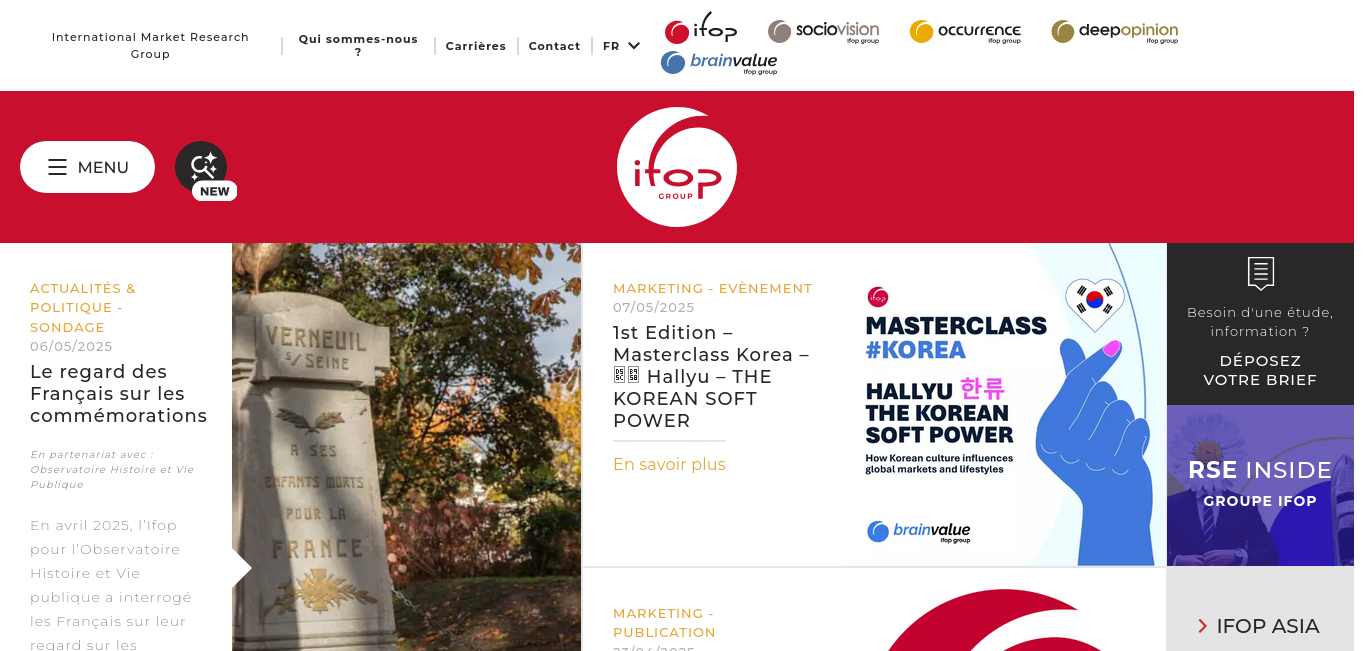Click the Ifop logo in top bar
Viewport: 1366px width, 651px height.
click(x=701, y=30)
